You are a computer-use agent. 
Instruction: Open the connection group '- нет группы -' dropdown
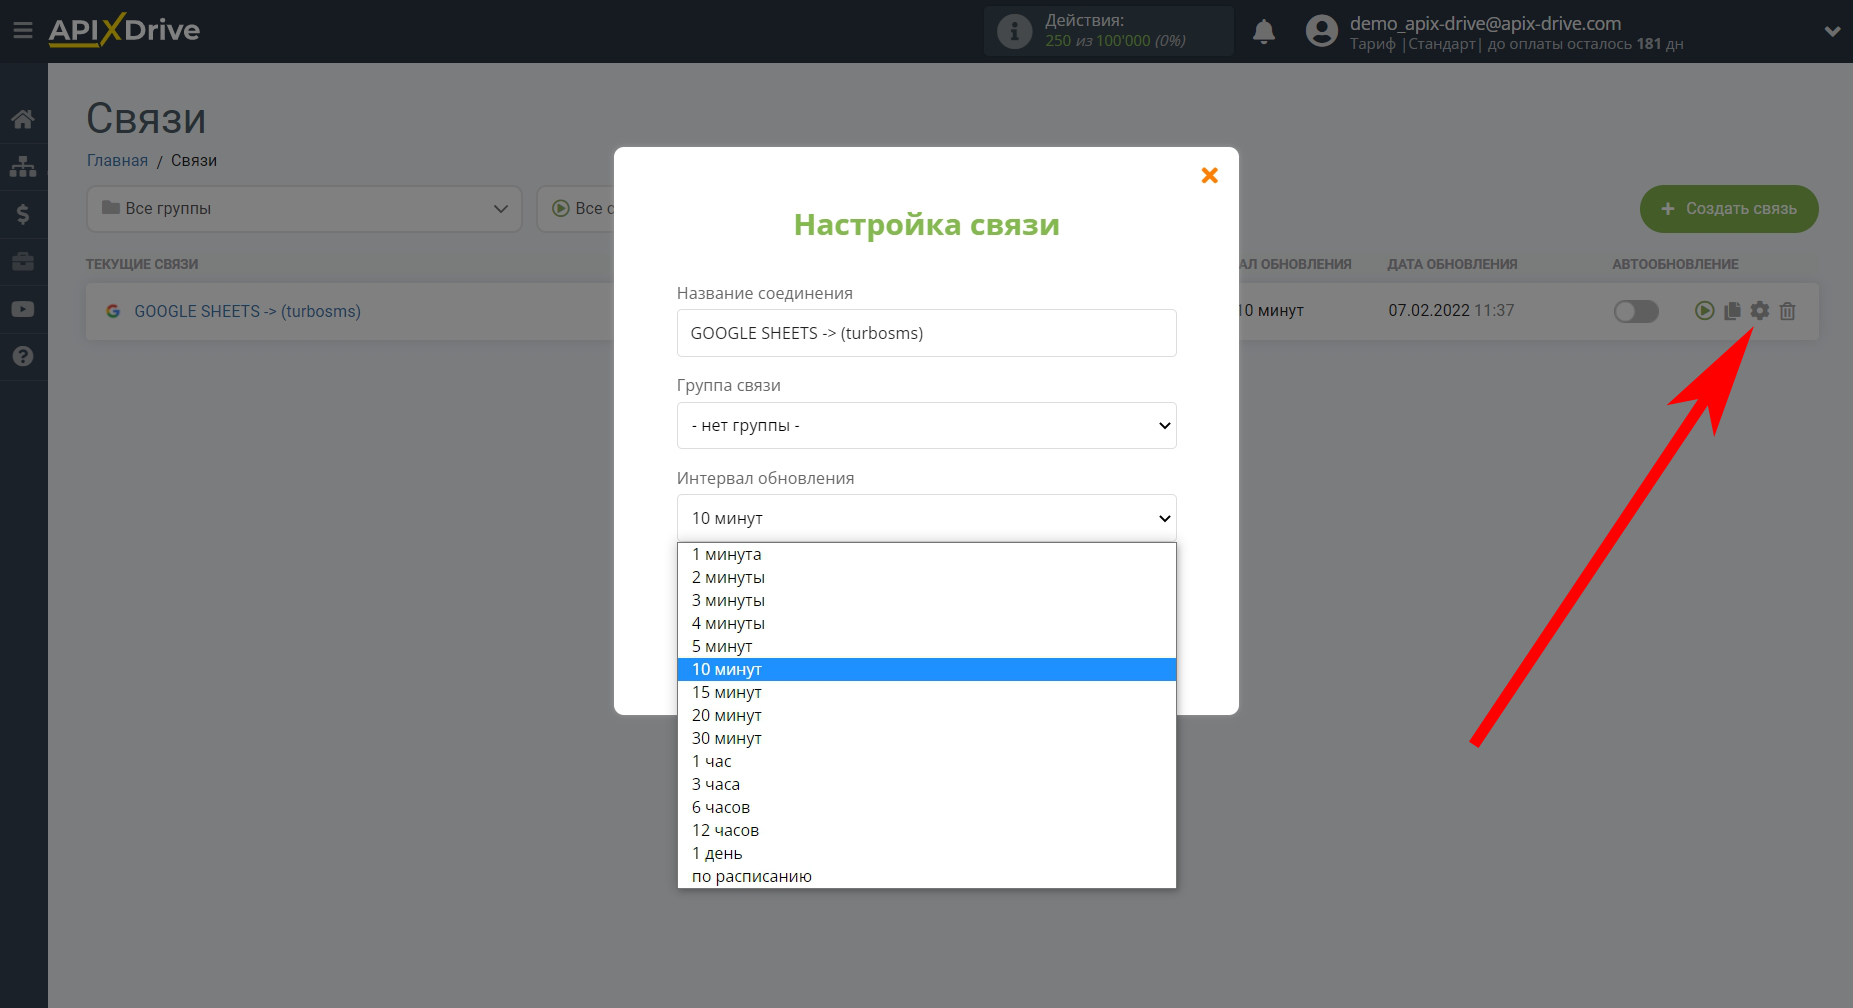coord(926,425)
